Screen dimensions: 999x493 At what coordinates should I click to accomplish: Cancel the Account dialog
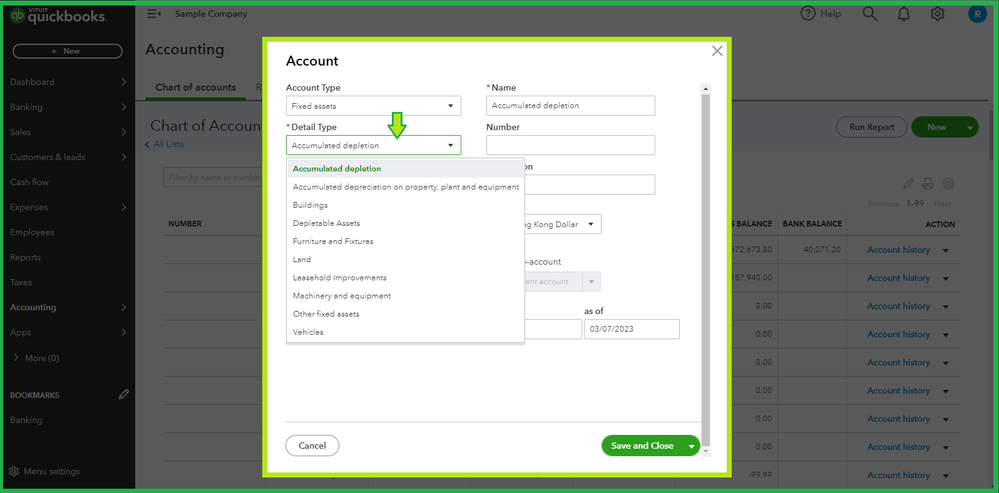(x=312, y=446)
